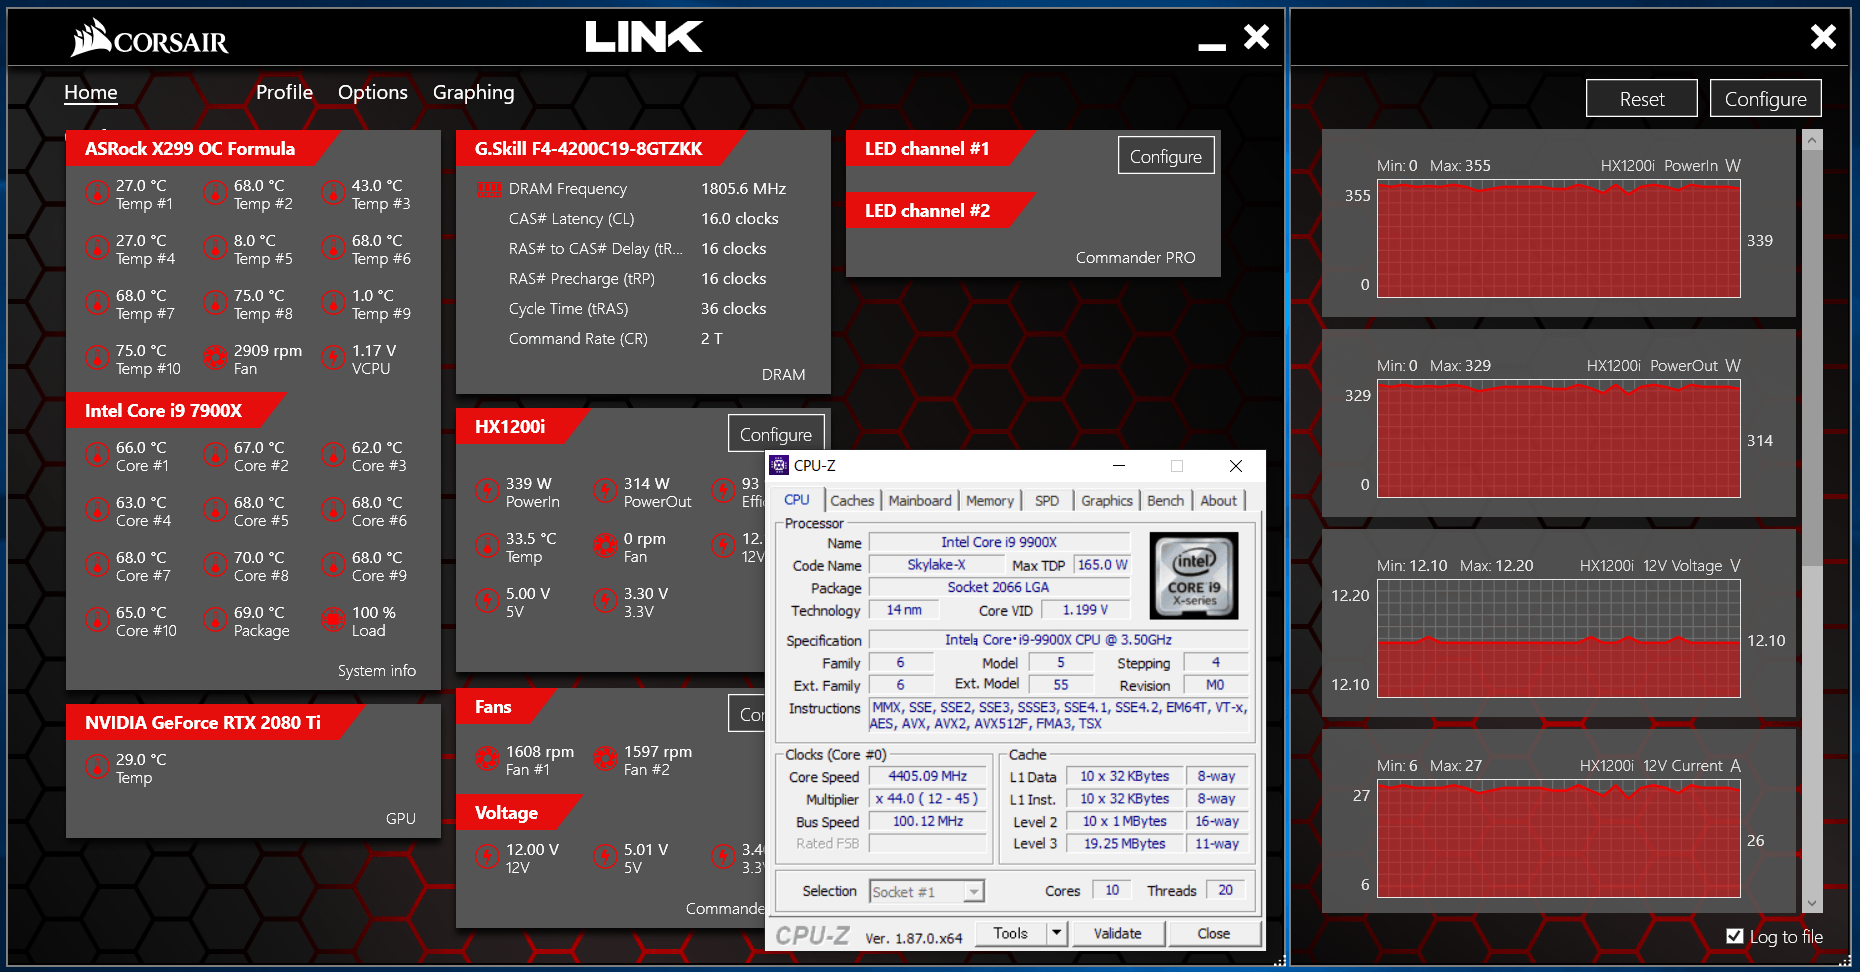The width and height of the screenshot is (1860, 972).
Task: Click the RTX 2080 Ti Temp icon
Action: pos(97,766)
